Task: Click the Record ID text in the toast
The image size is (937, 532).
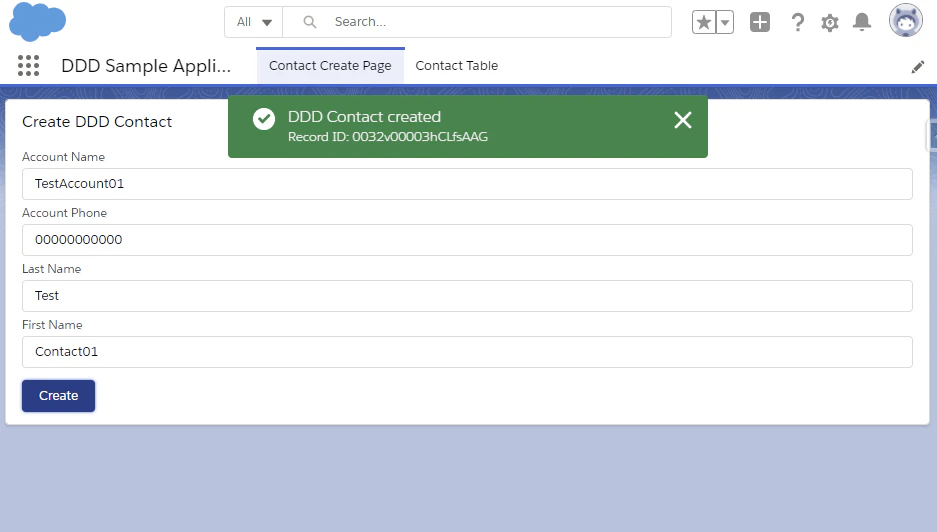Action: click(388, 137)
